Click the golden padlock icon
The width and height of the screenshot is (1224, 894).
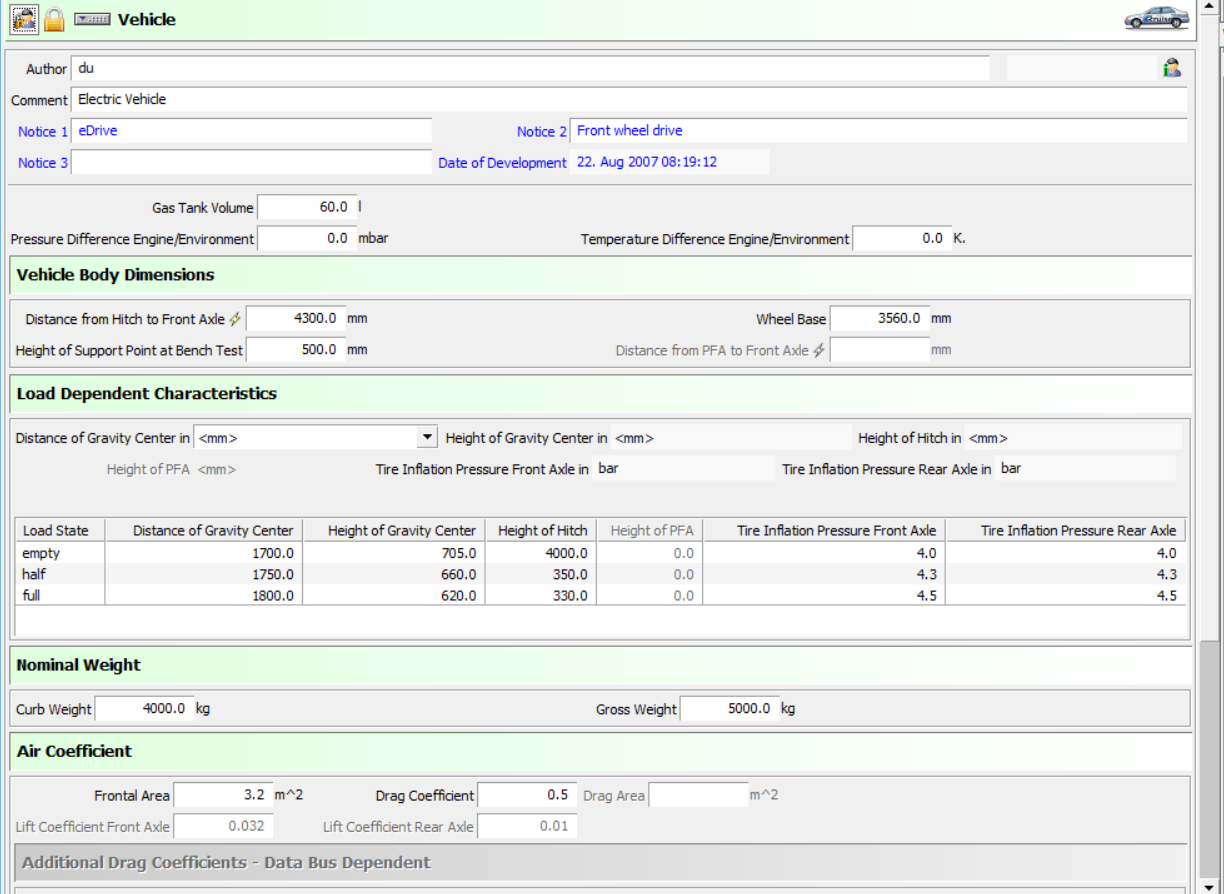coord(54,19)
